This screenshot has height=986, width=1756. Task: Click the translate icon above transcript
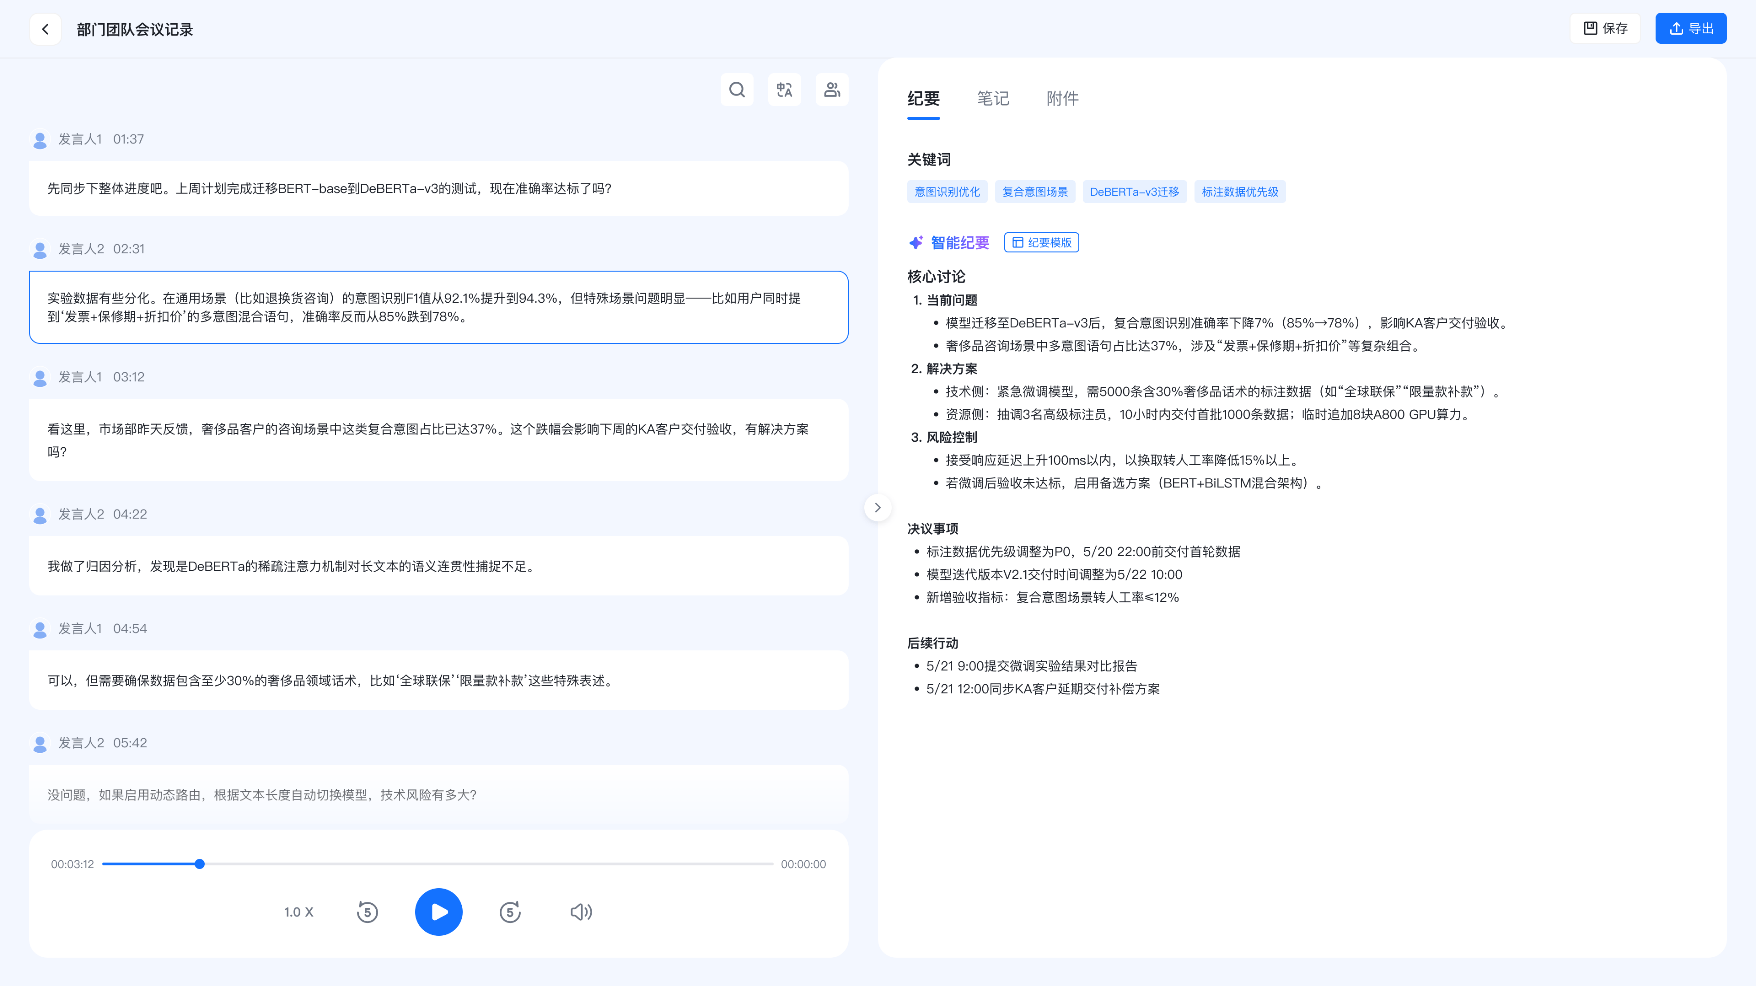(x=784, y=90)
